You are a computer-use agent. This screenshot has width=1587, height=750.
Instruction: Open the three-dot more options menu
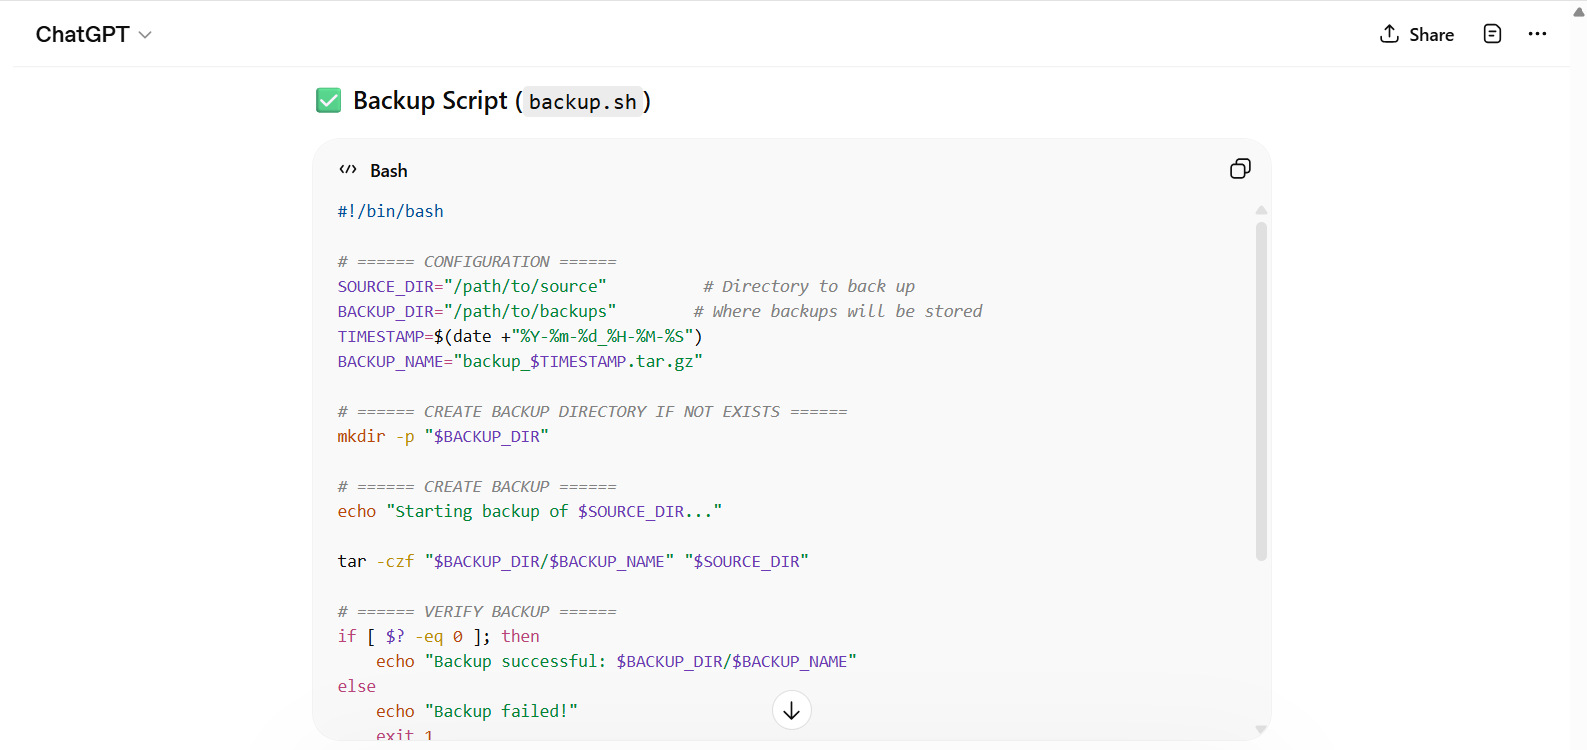1537,34
